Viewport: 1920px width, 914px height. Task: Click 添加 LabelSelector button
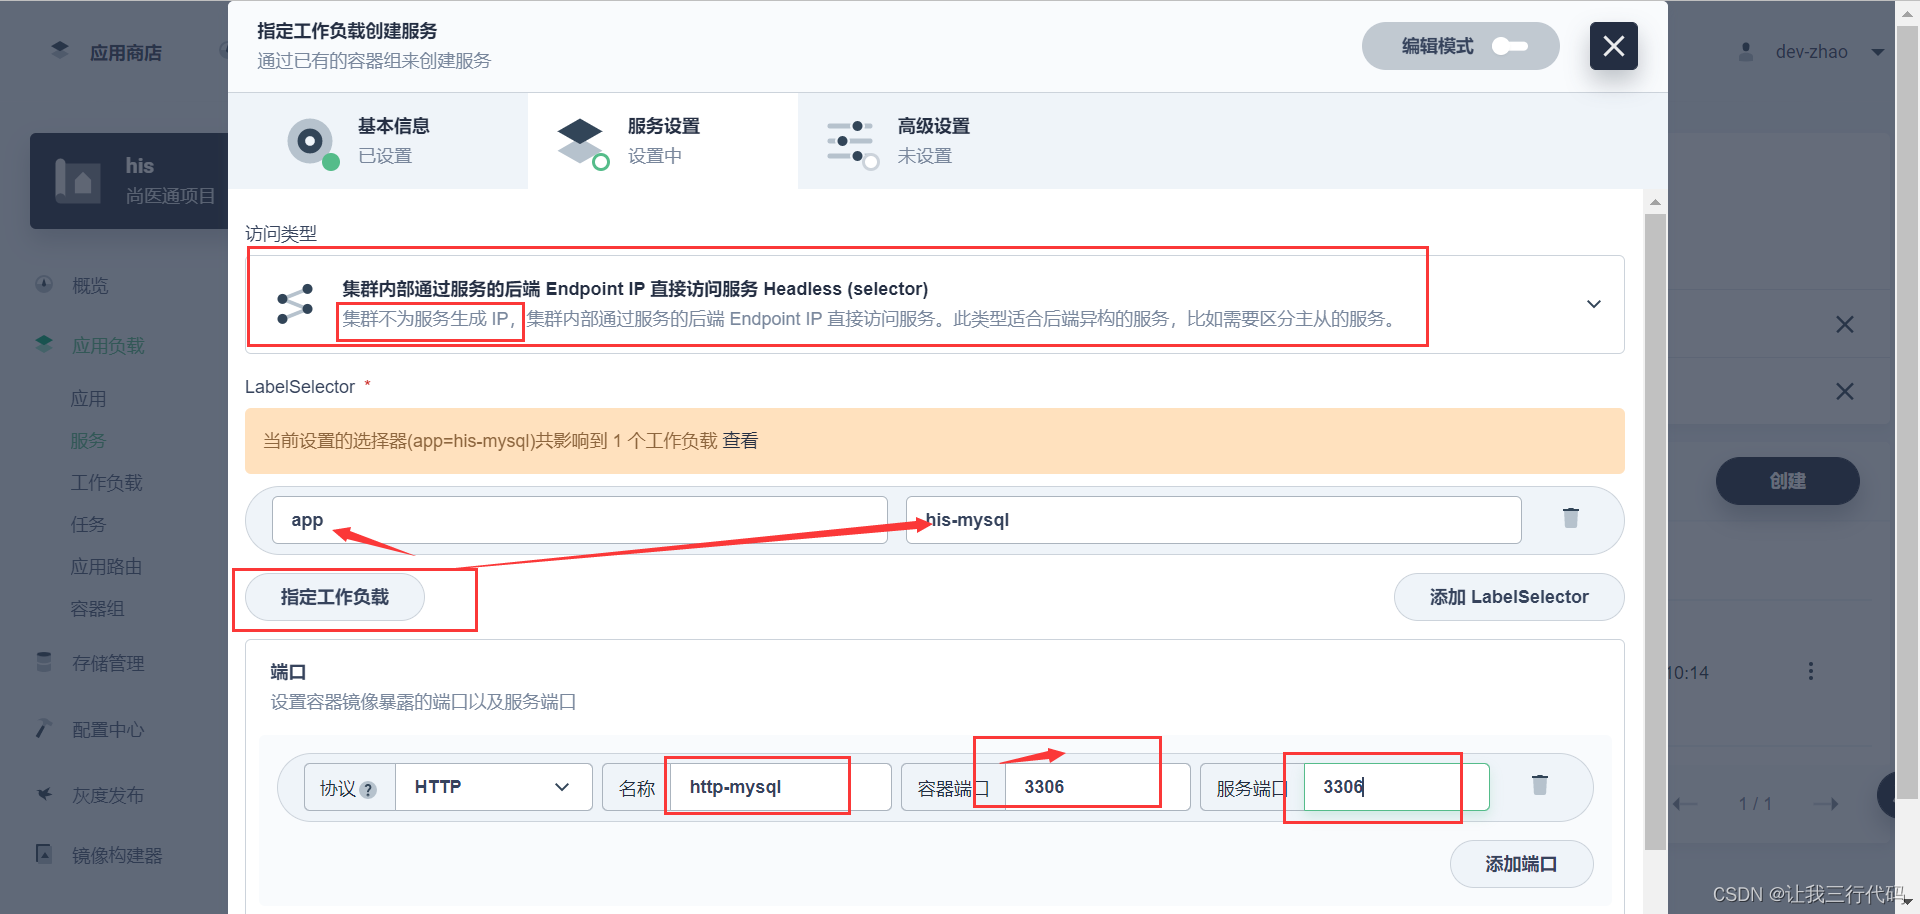point(1509,597)
